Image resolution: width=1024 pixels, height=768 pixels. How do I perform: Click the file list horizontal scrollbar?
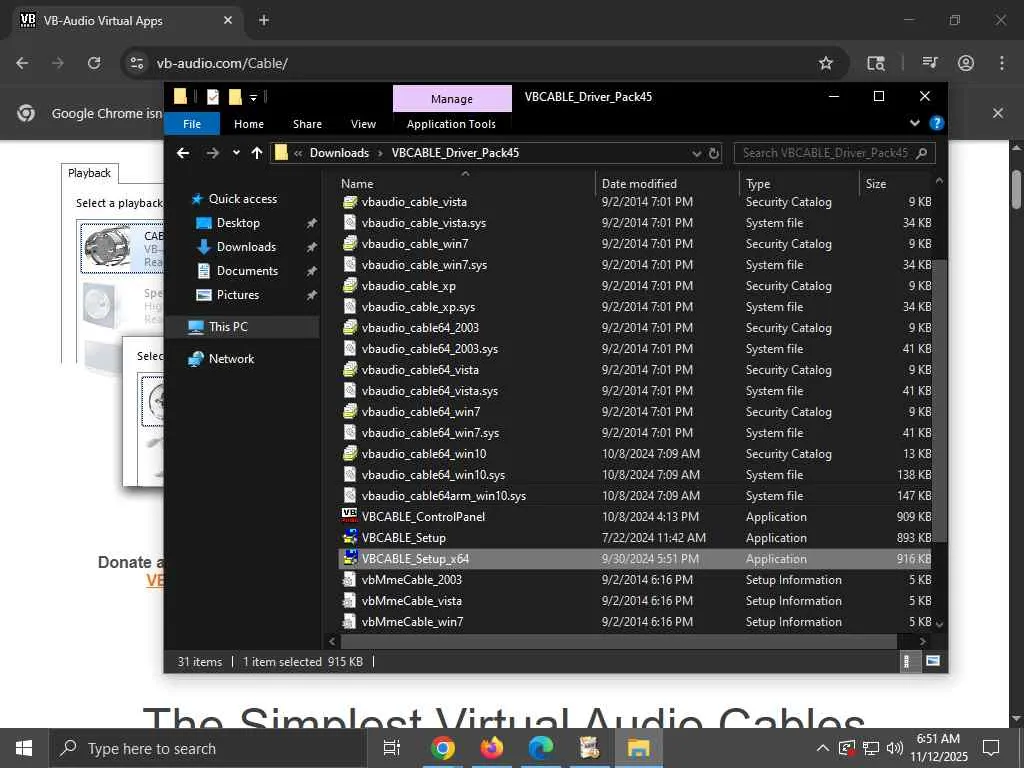point(618,641)
